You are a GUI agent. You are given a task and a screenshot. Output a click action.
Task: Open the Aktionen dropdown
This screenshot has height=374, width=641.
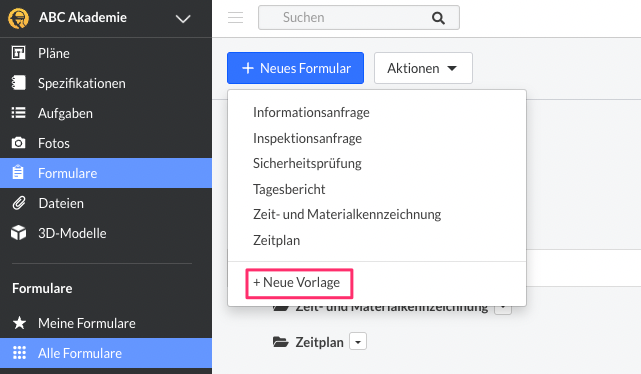(423, 68)
